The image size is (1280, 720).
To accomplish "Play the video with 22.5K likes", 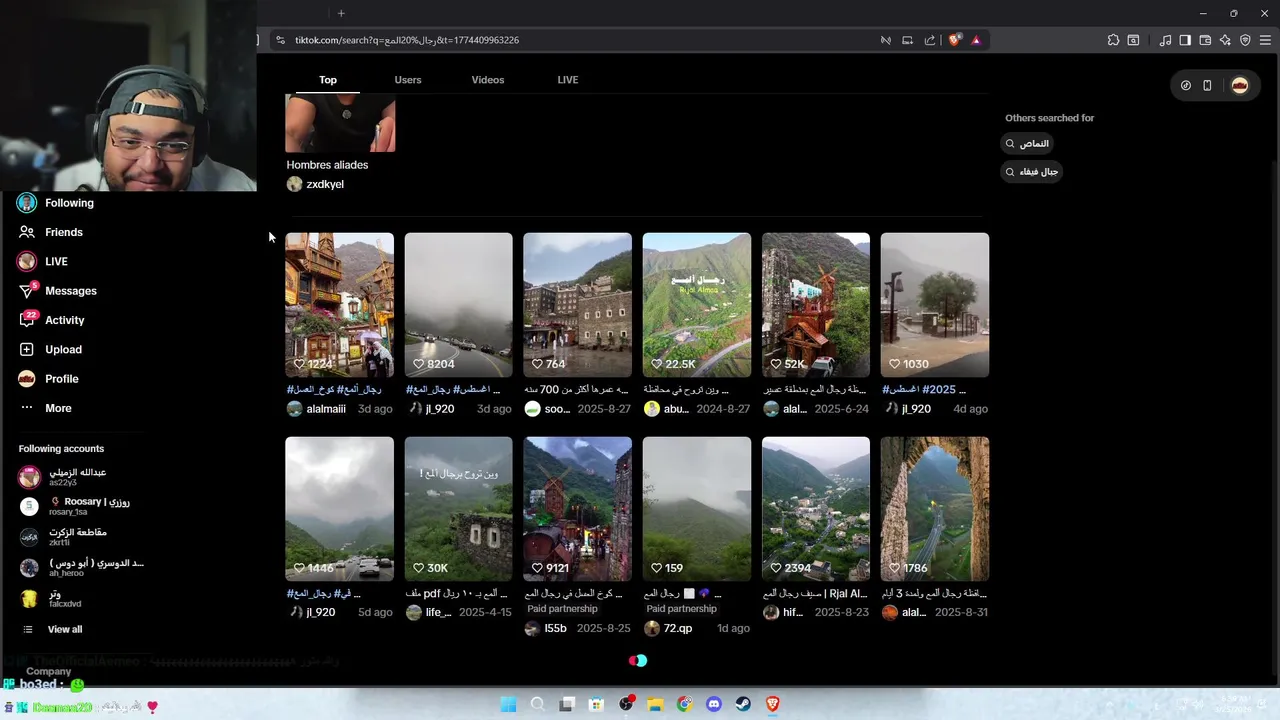I will (697, 305).
